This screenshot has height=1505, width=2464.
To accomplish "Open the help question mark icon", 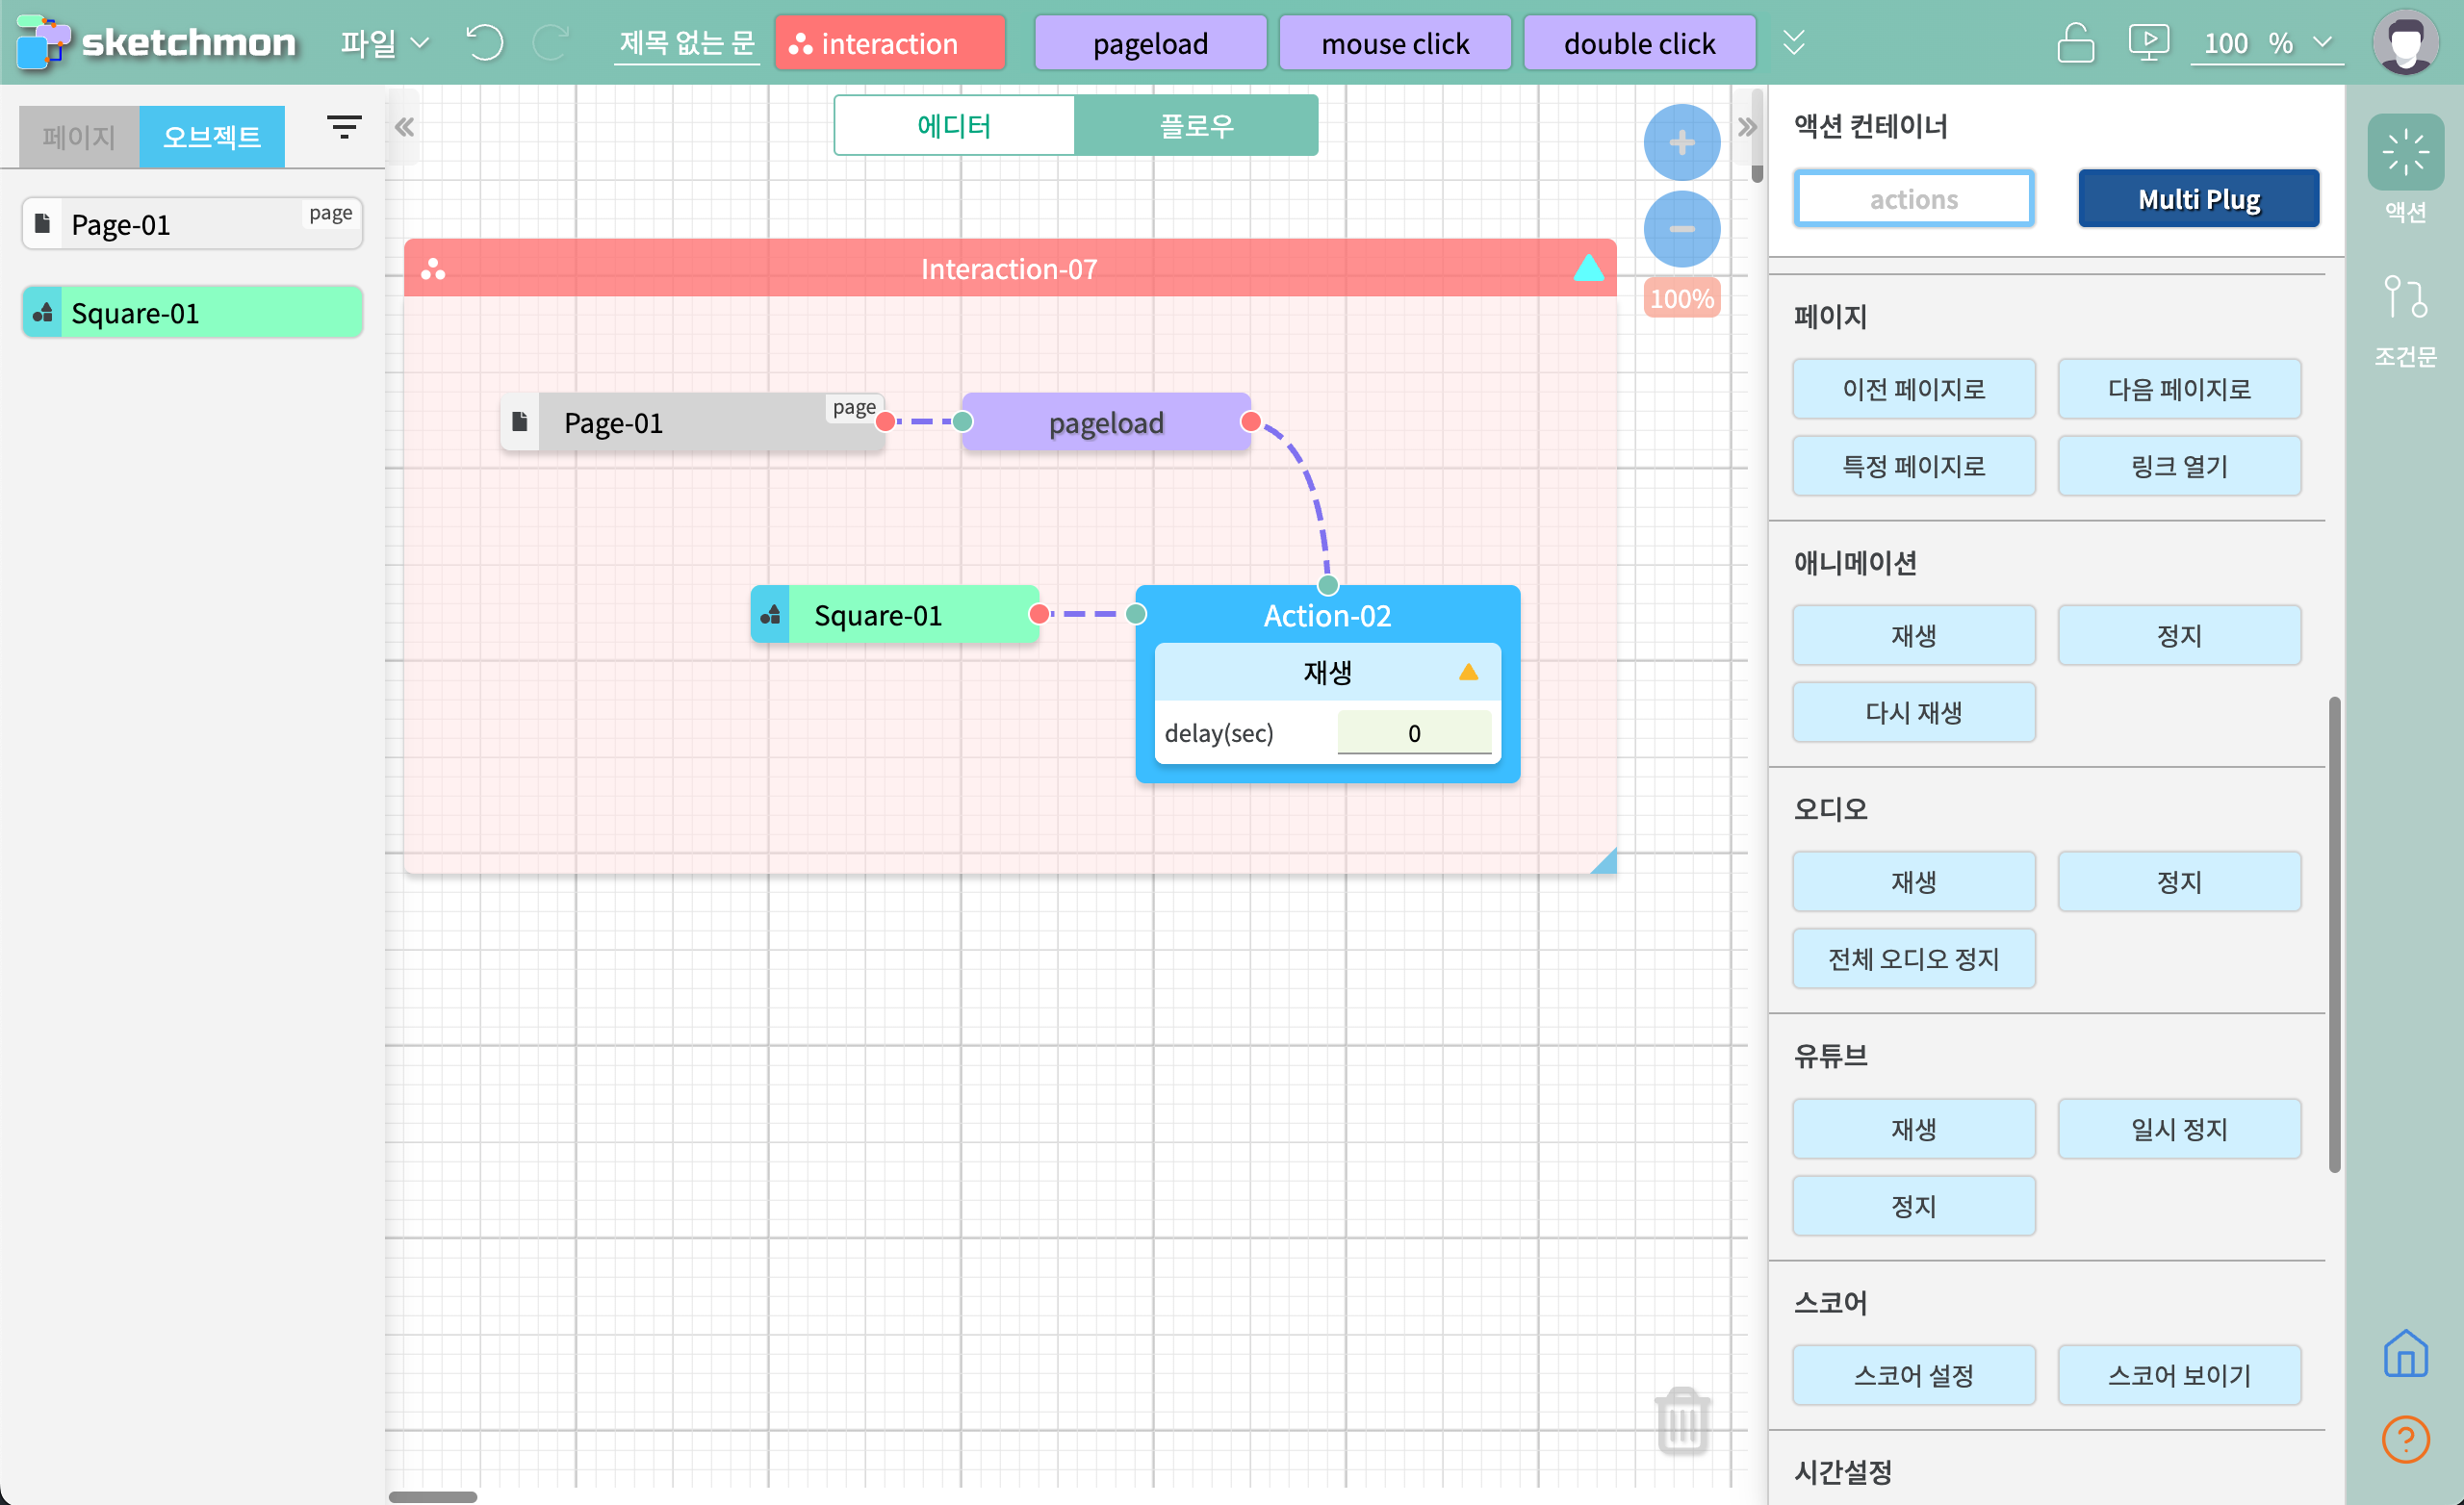I will 2405,1440.
